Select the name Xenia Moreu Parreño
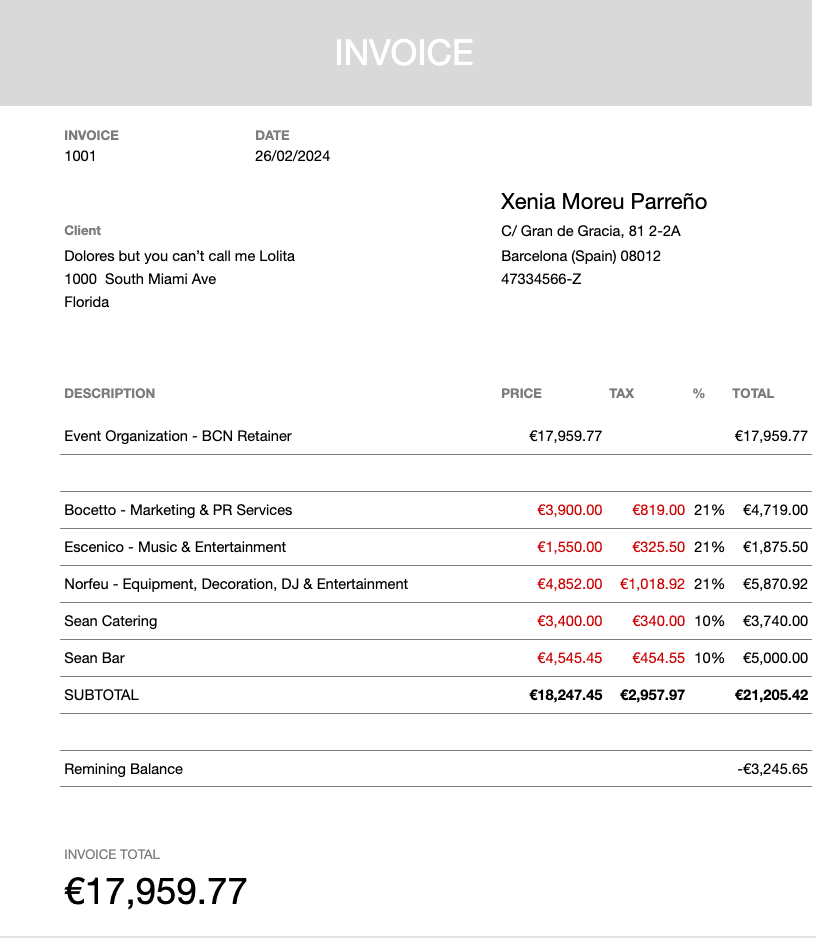This screenshot has width=816, height=938. (x=604, y=202)
